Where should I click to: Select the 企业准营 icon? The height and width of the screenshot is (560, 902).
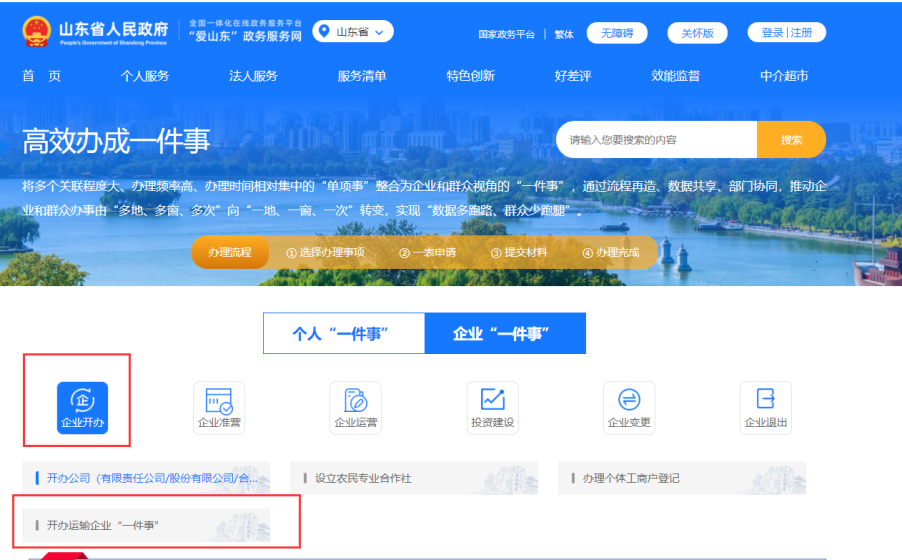point(218,400)
